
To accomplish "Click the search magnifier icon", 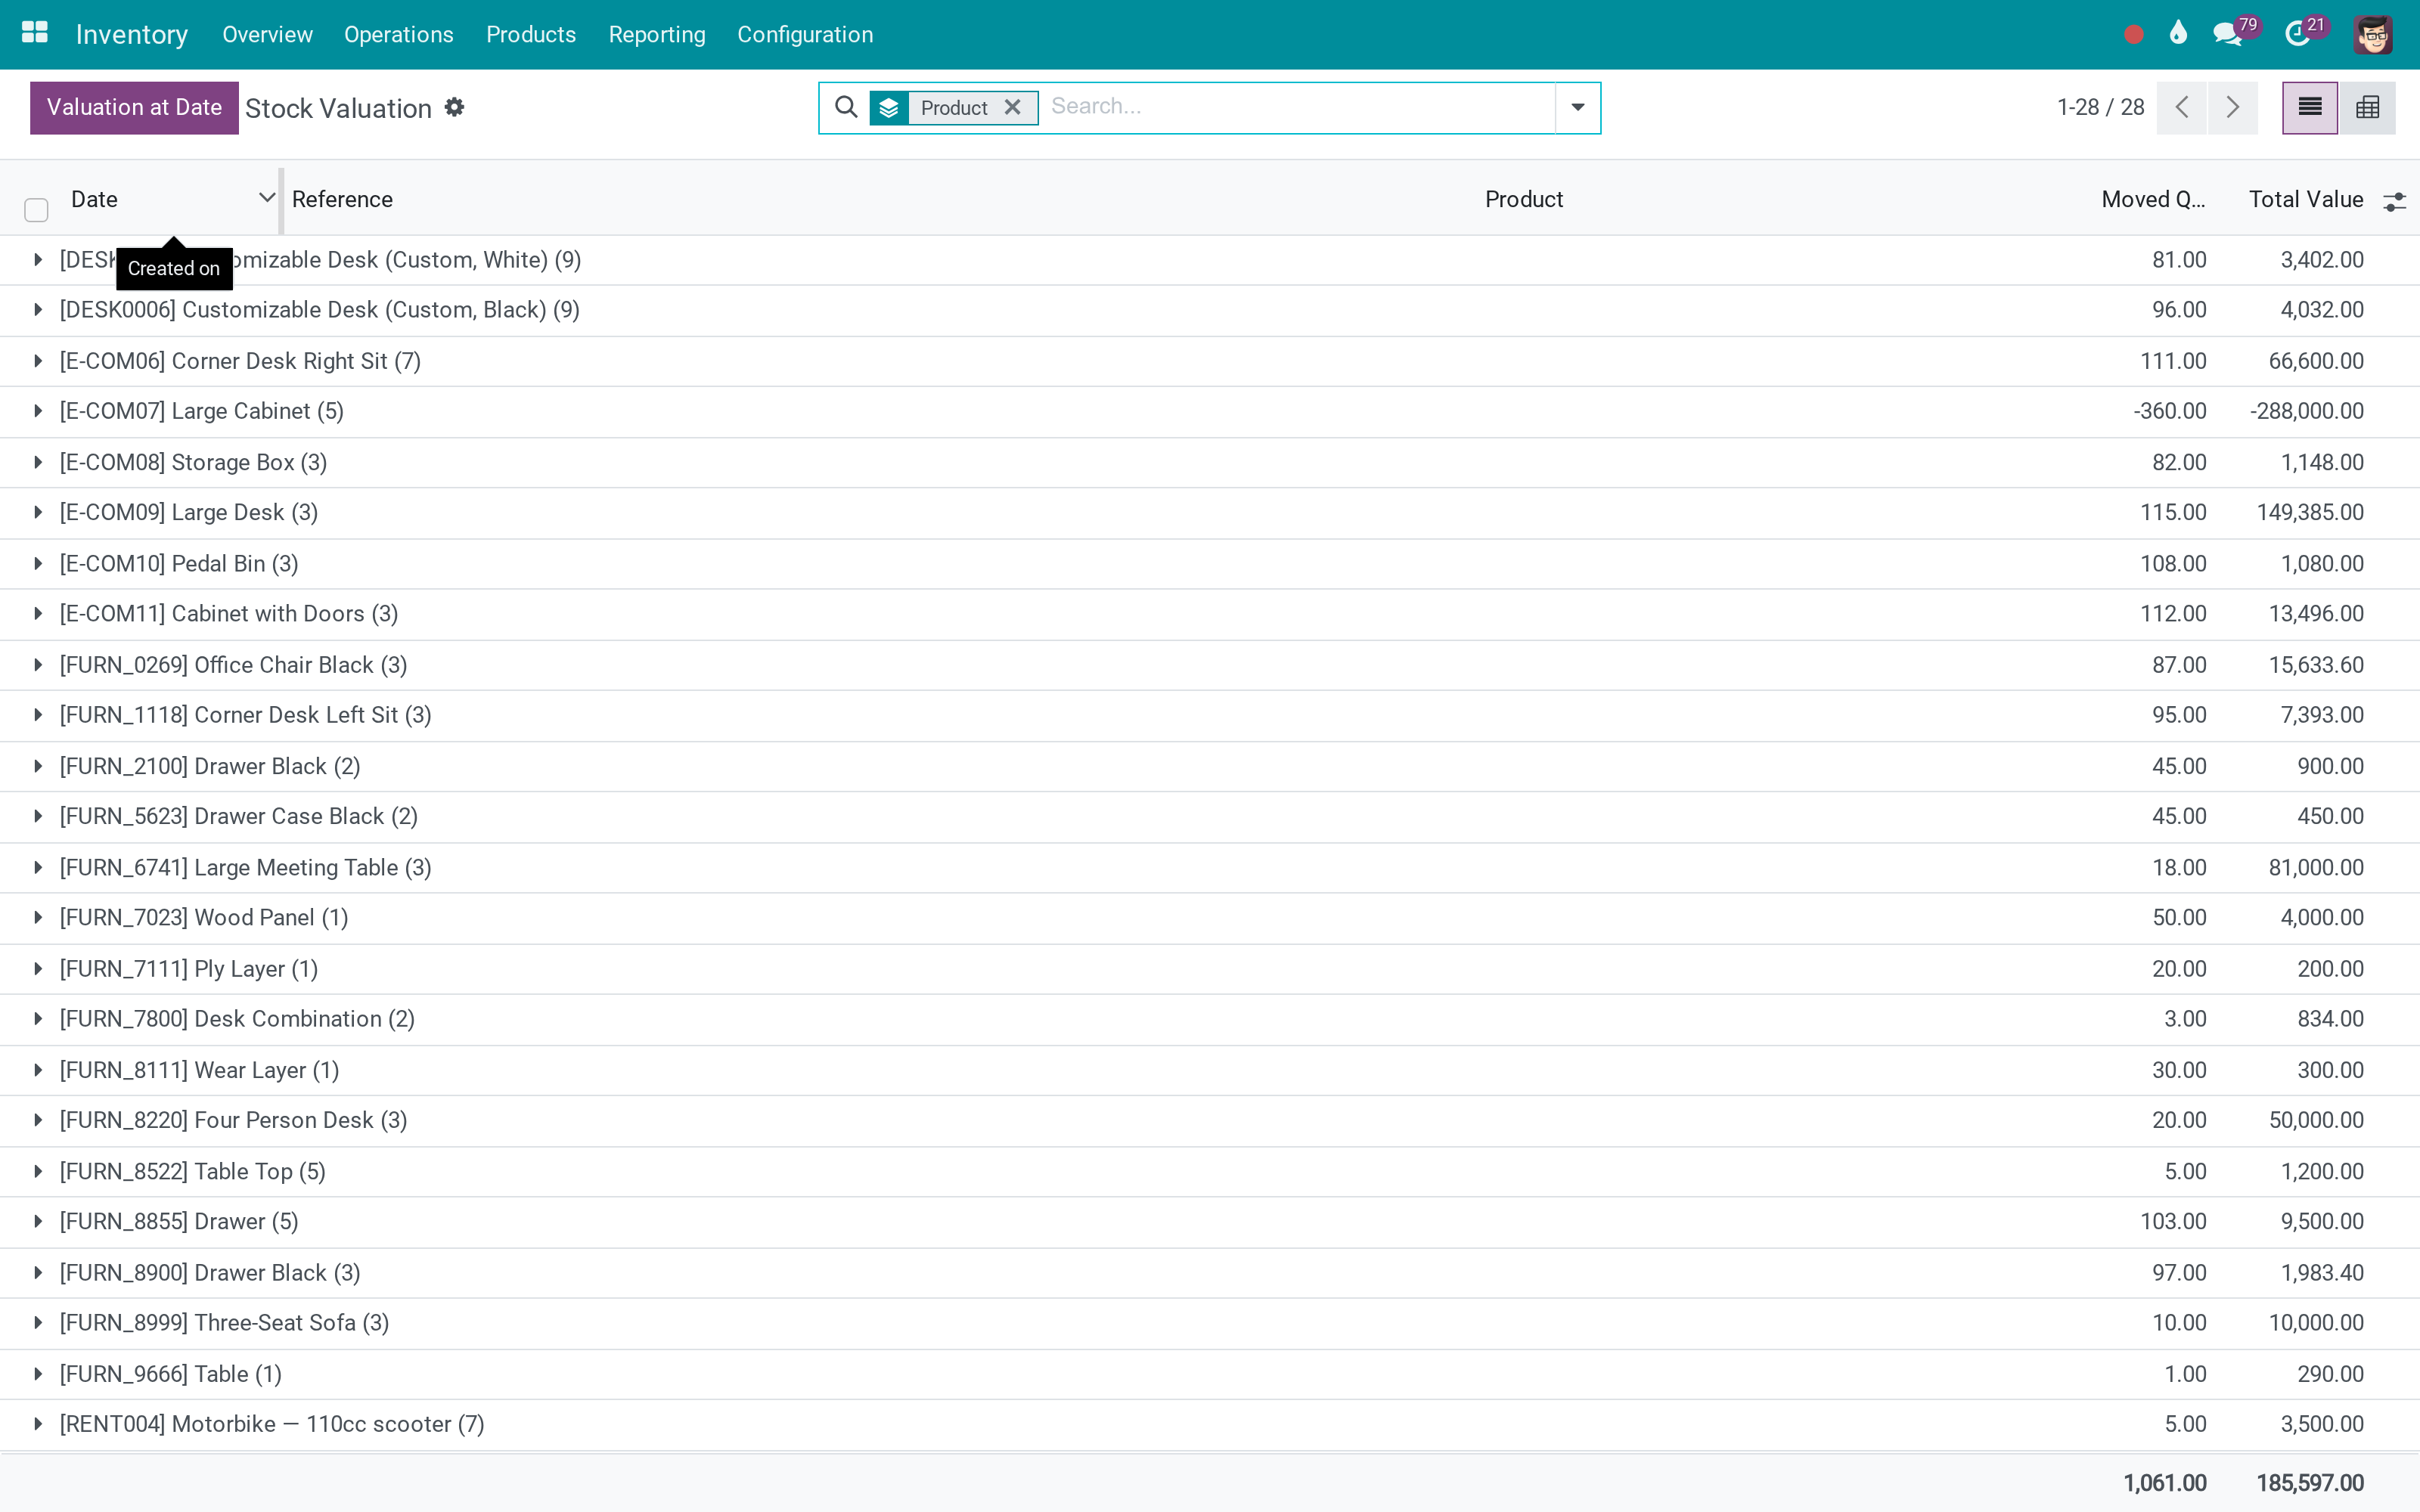I will (x=846, y=107).
